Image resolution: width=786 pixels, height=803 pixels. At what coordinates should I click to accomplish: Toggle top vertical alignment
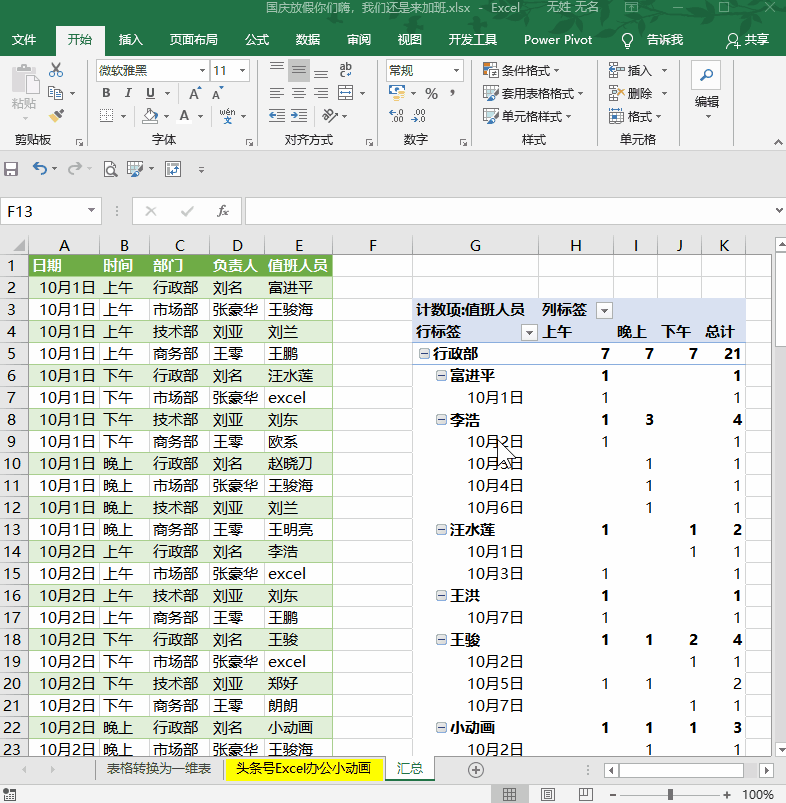[277, 67]
